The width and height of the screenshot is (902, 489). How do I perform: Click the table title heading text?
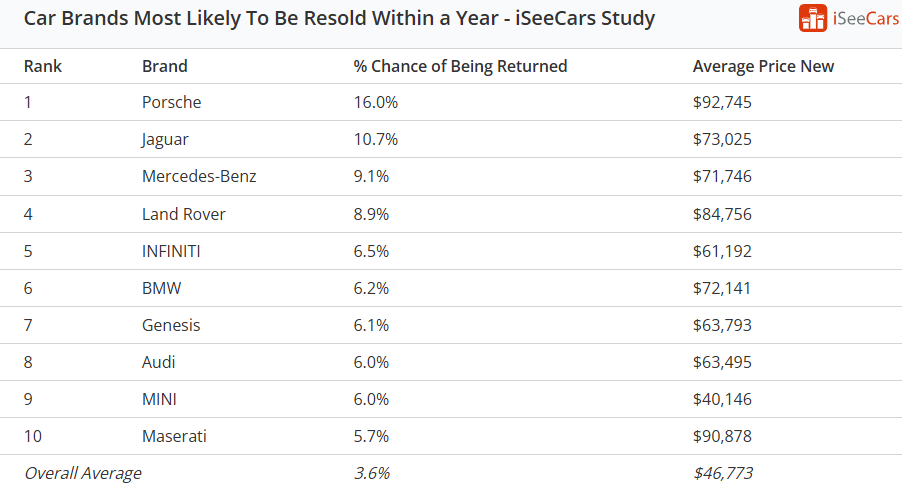[x=339, y=18]
